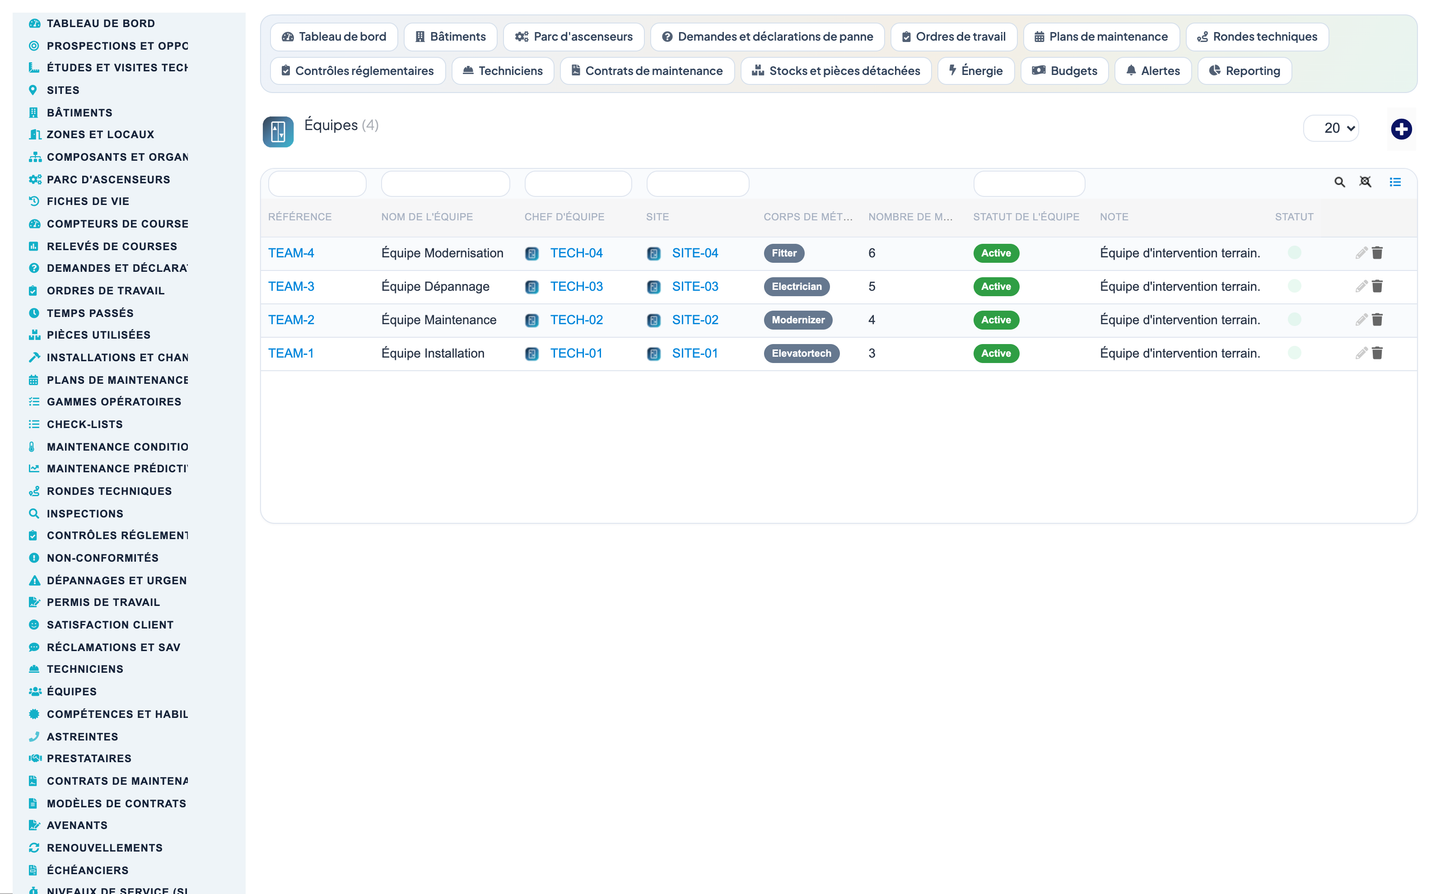
Task: Open Check-lists in the sidebar
Action: tap(85, 425)
